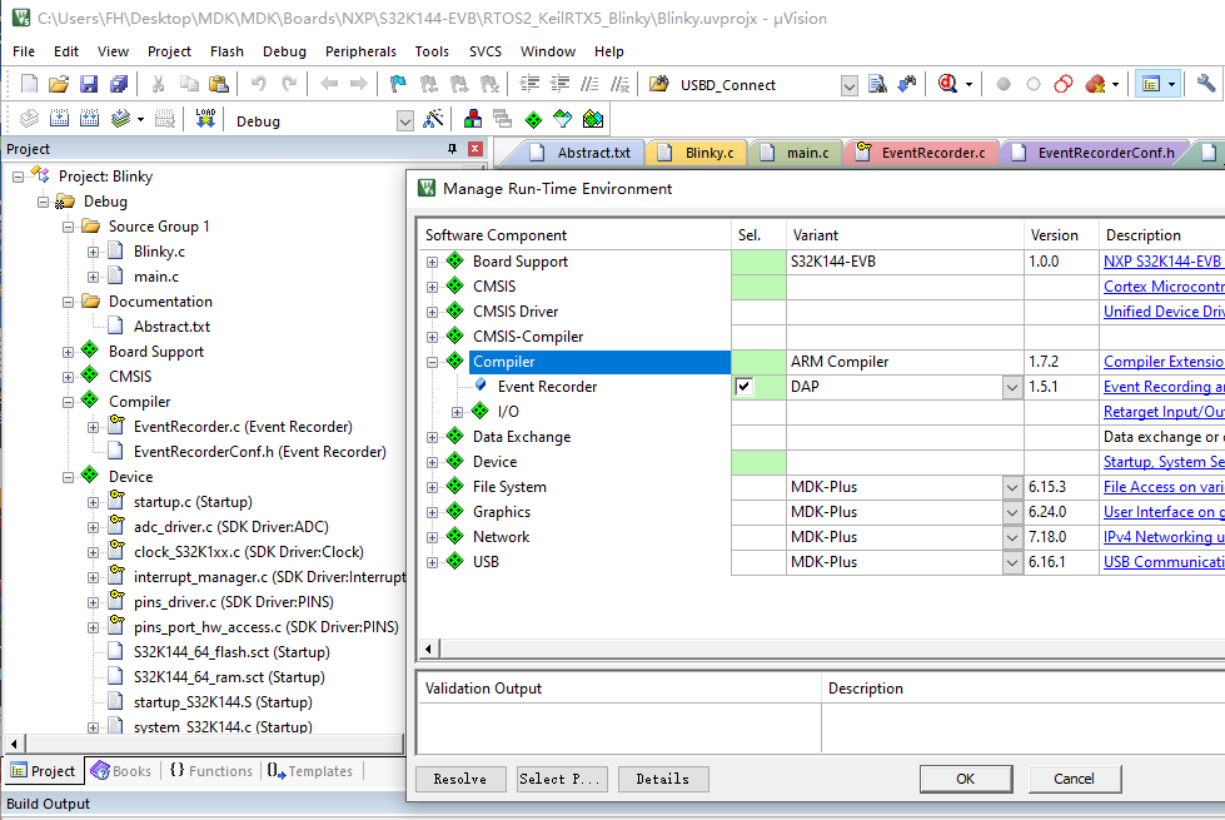Open the DAP variant dropdown for Event Recorder
This screenshot has width=1225, height=820.
click(x=1012, y=387)
